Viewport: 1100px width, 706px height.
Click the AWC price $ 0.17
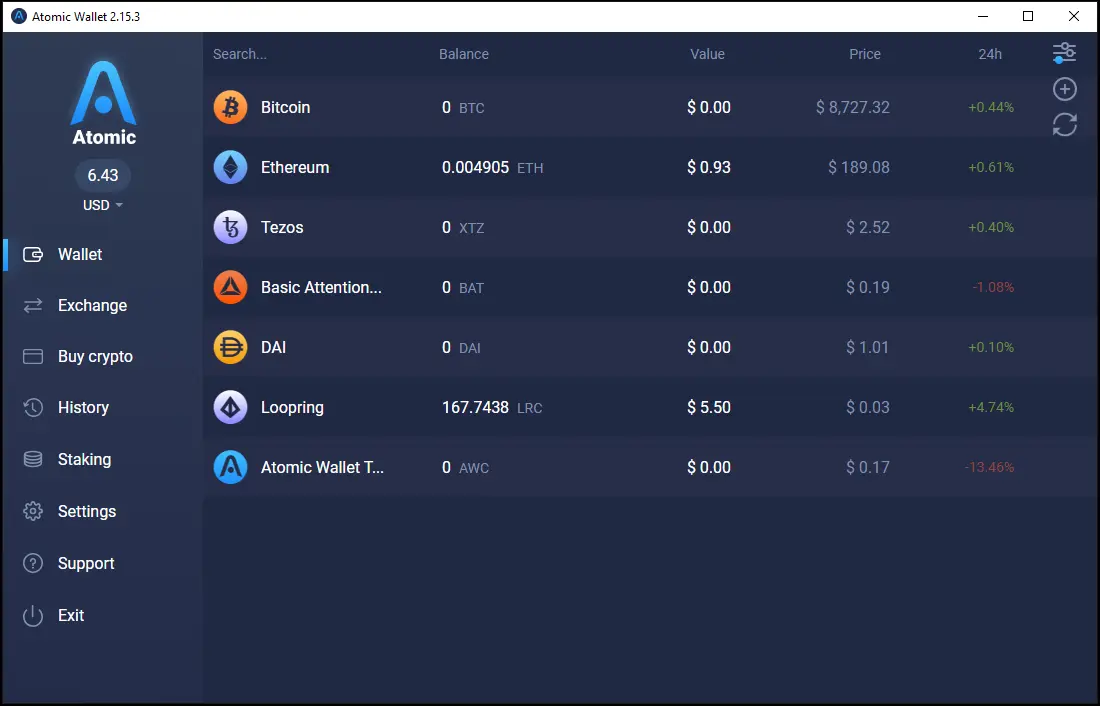[x=868, y=467]
